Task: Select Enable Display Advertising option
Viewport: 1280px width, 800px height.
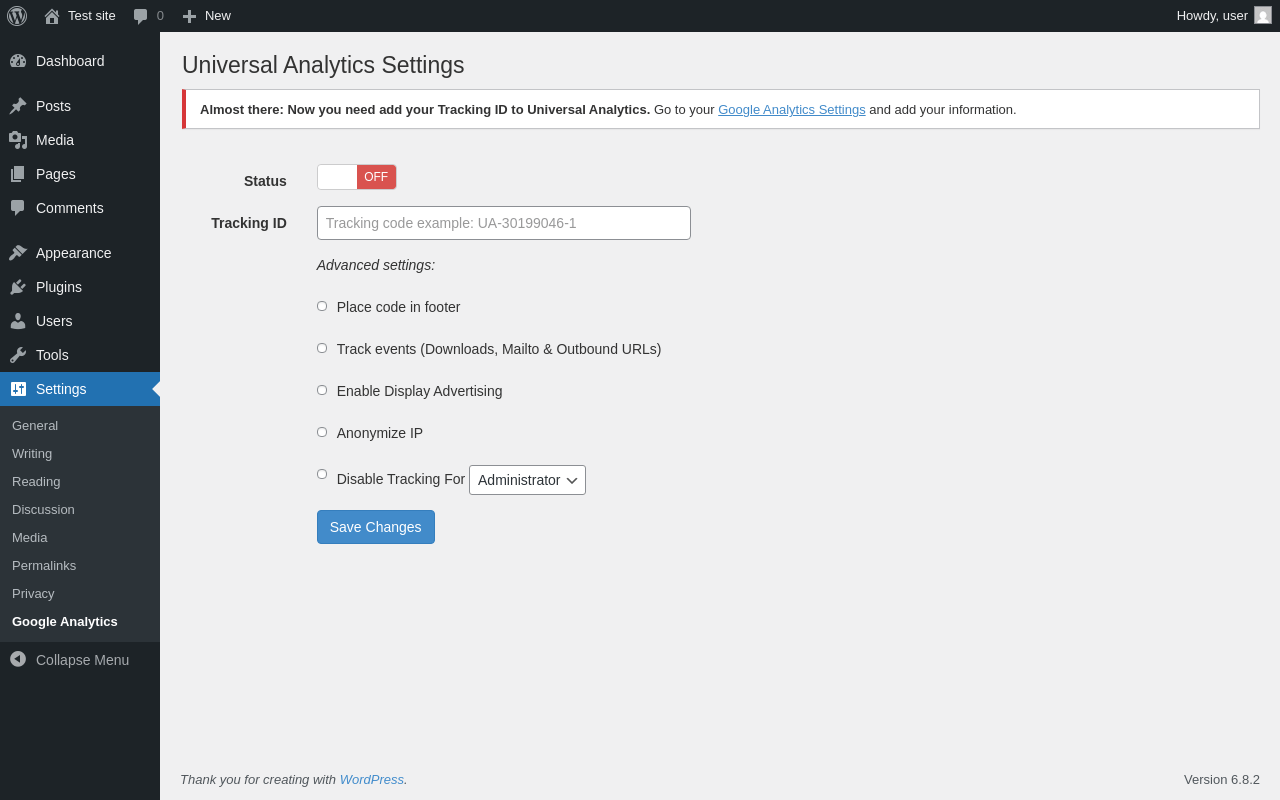Action: (x=322, y=390)
